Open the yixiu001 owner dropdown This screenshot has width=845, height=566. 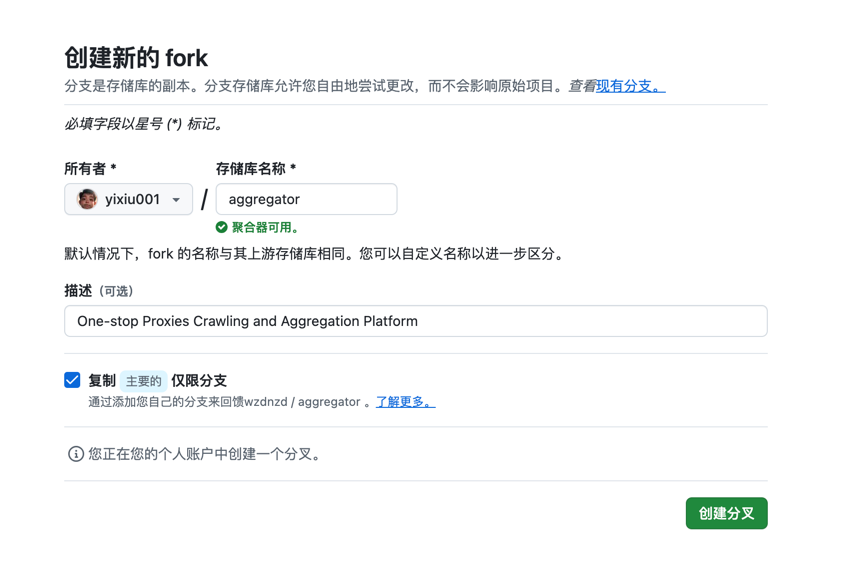point(129,199)
